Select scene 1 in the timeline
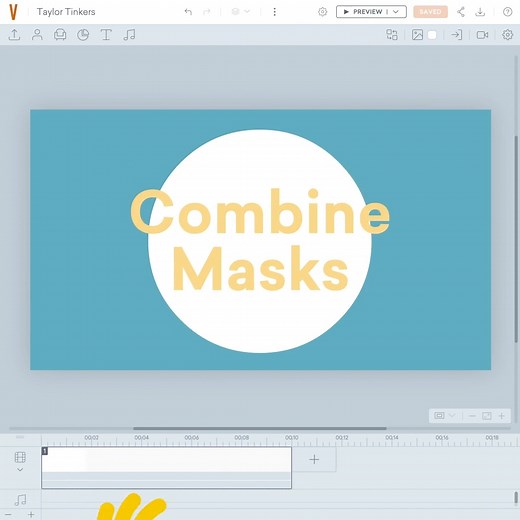This screenshot has height=520, width=520. pyautogui.click(x=166, y=468)
